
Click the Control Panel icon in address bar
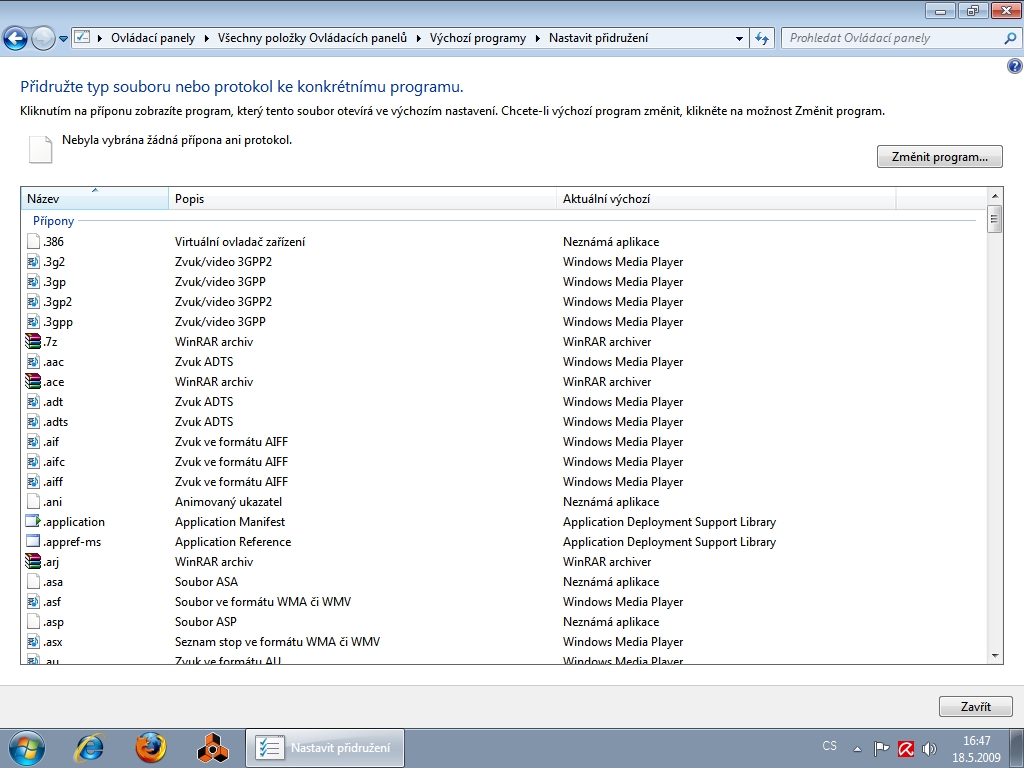tap(82, 37)
